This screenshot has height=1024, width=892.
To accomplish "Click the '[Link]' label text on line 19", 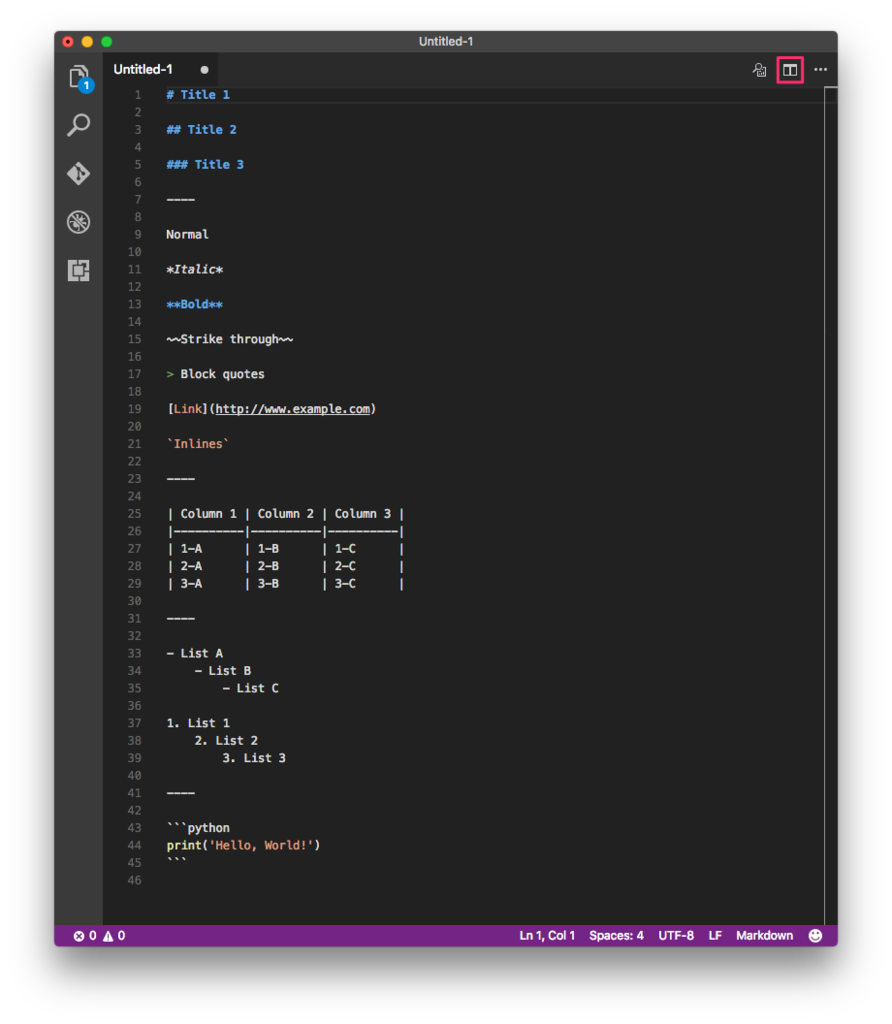I will pos(187,409).
